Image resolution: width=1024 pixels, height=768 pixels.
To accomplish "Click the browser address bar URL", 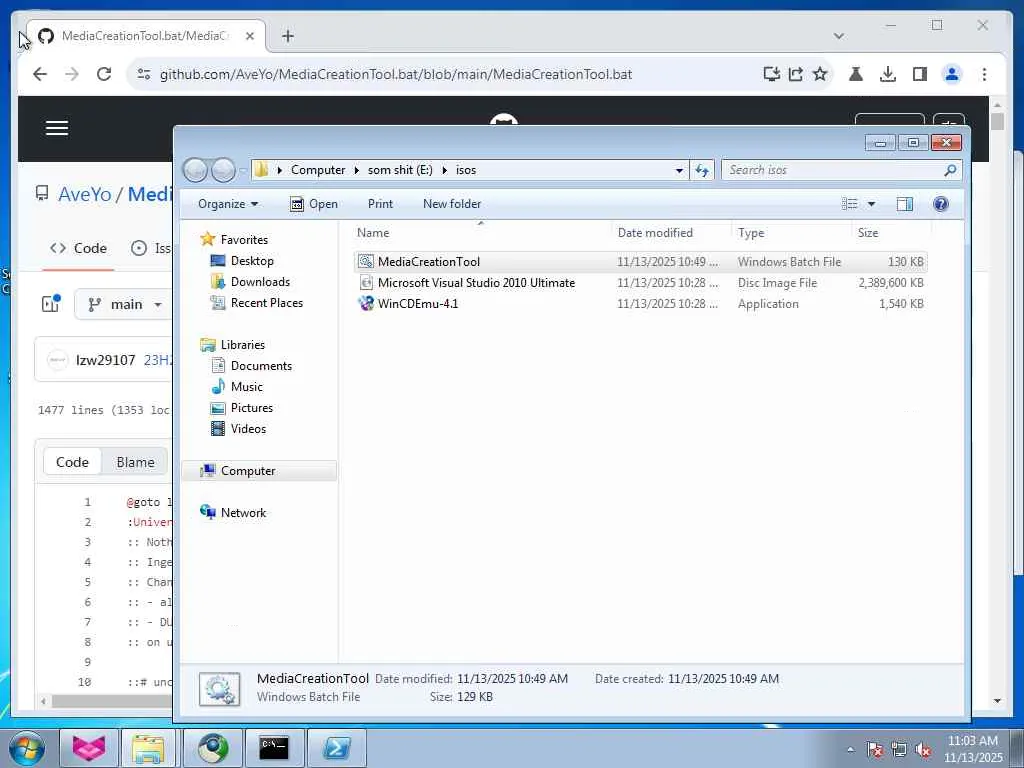I will pos(396,74).
